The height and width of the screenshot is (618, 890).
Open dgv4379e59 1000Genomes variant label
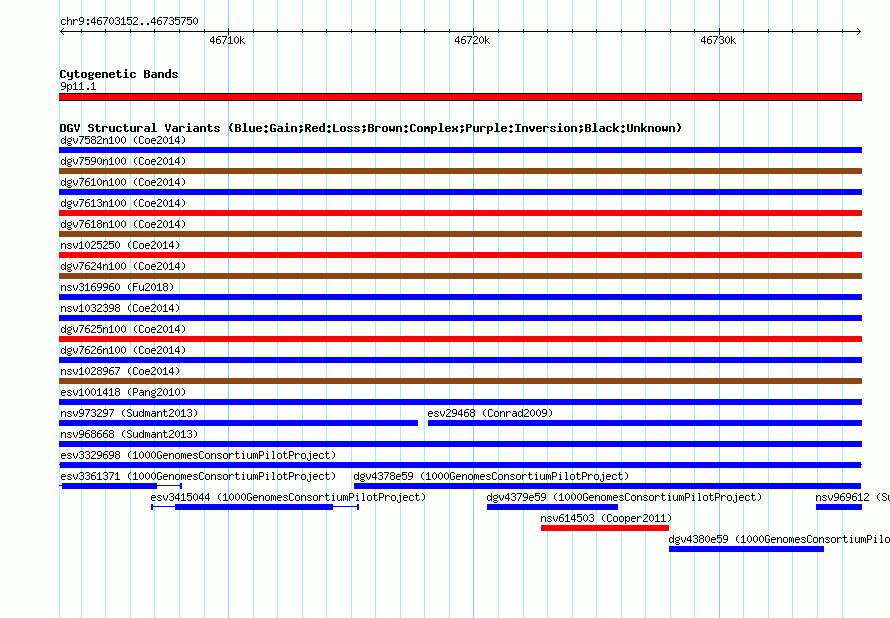tap(624, 497)
